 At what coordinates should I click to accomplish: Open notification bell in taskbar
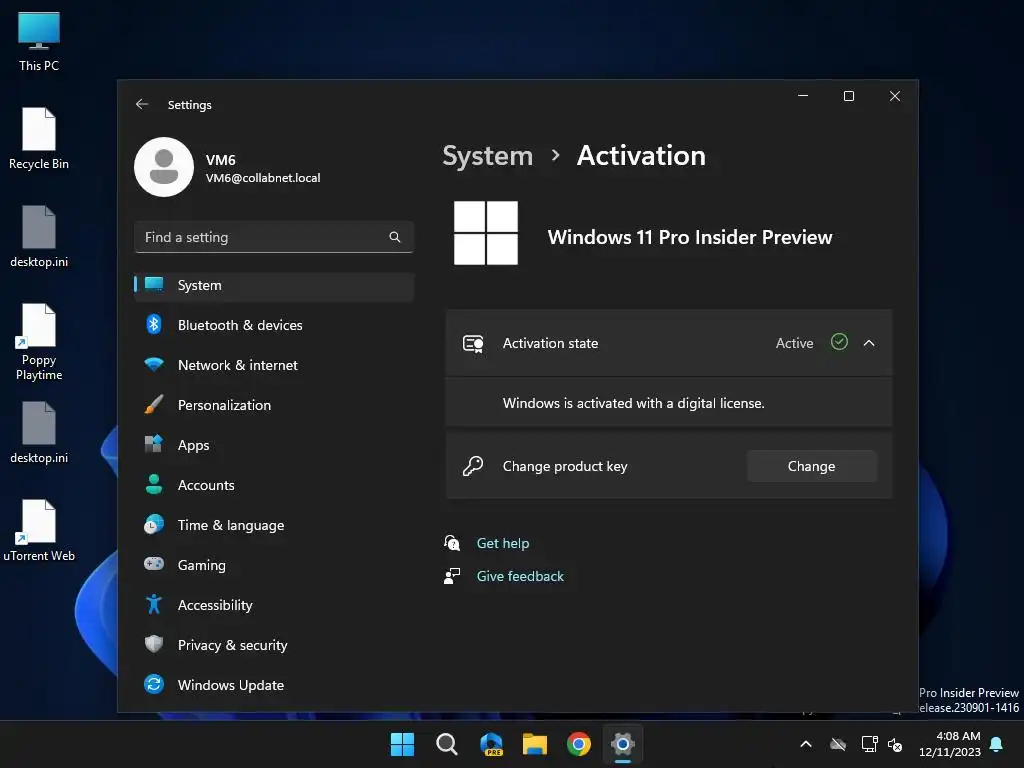pyautogui.click(x=997, y=744)
